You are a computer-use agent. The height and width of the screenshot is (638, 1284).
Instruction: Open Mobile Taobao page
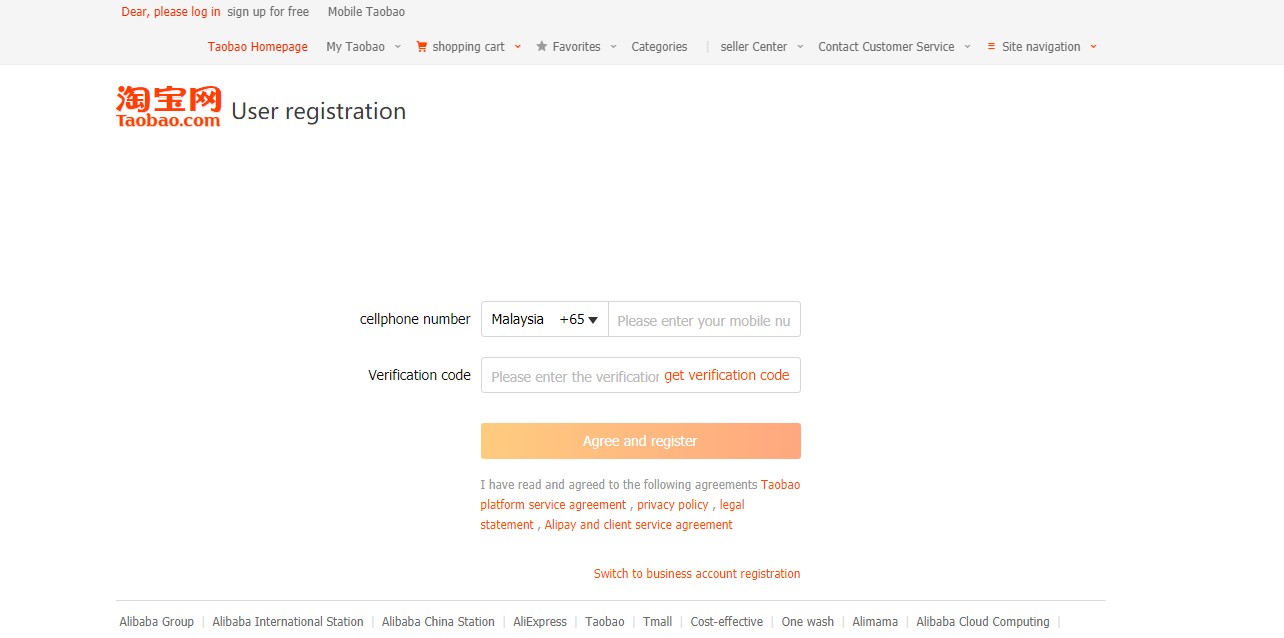366,11
